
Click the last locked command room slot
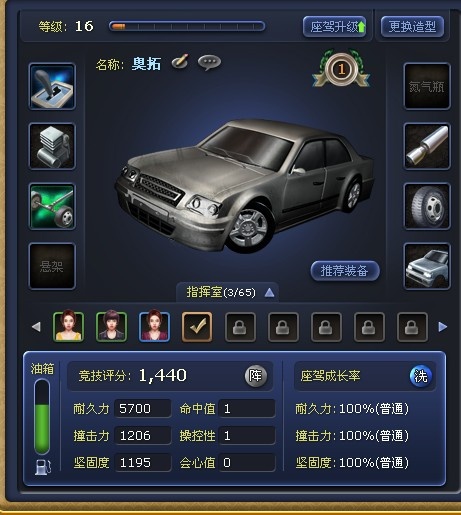point(412,327)
